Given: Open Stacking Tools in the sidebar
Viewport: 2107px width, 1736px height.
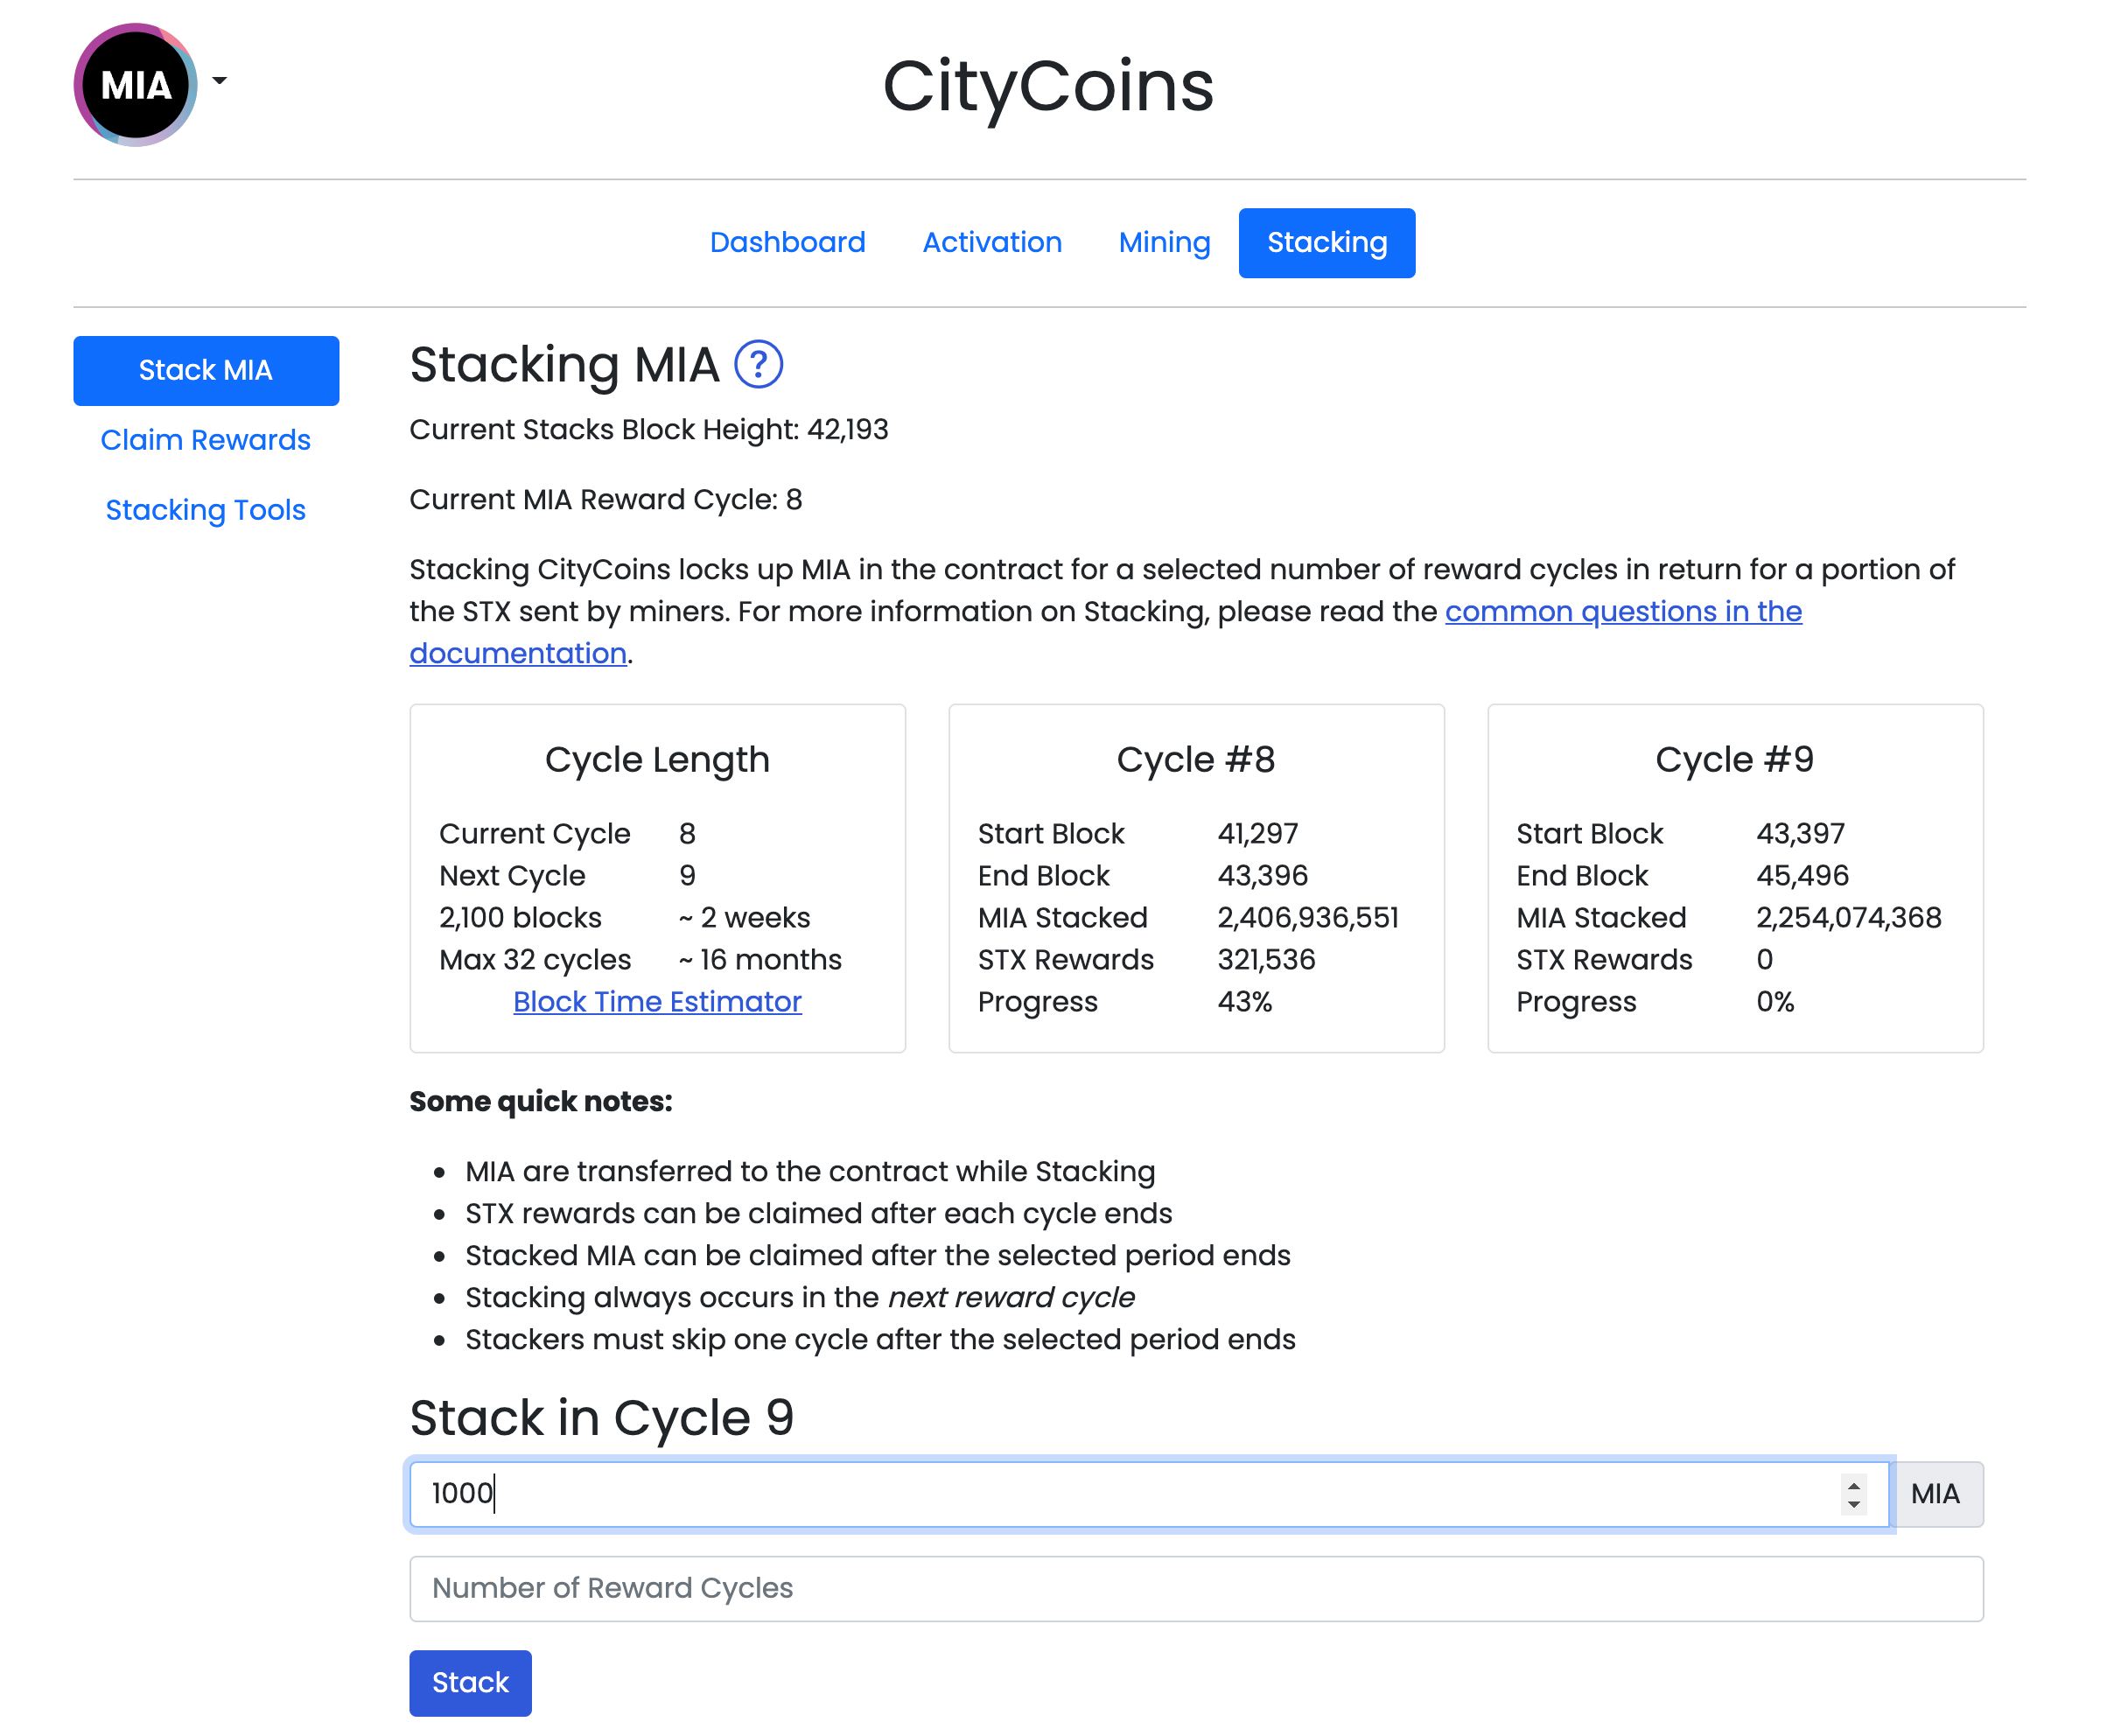Looking at the screenshot, I should pos(205,510).
